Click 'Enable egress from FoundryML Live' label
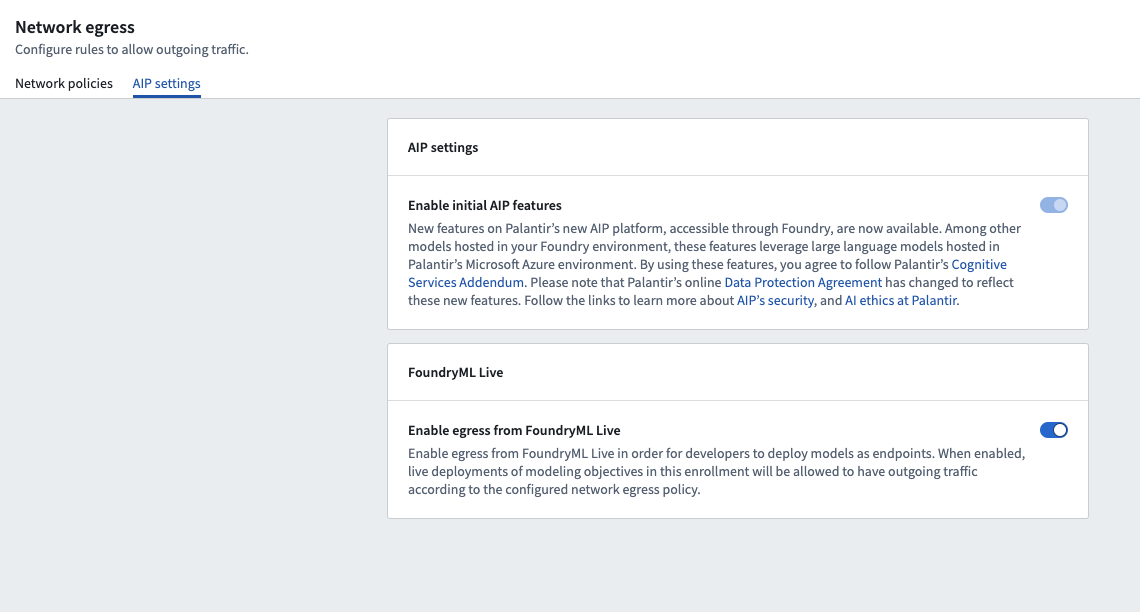 click(514, 430)
